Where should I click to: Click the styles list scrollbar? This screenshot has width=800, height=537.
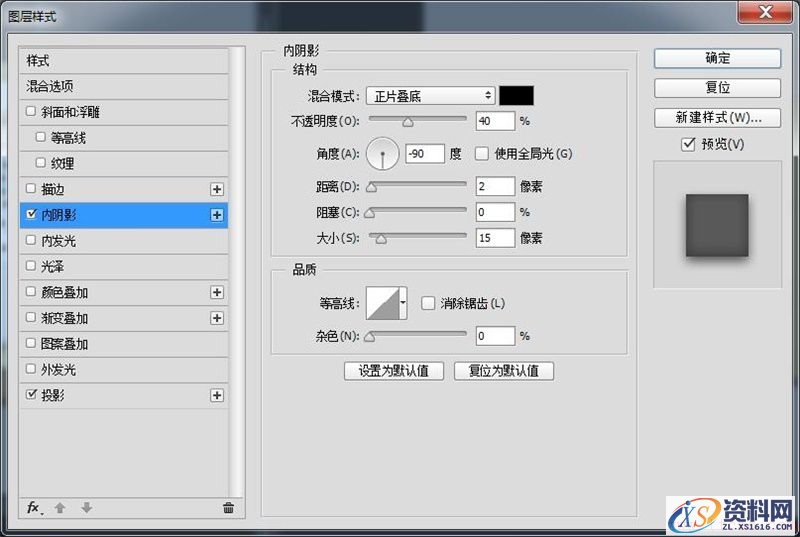236,271
